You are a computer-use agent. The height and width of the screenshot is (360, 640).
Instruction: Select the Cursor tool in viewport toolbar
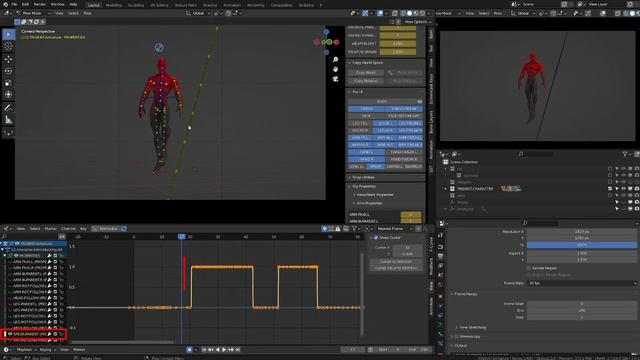coord(8,46)
